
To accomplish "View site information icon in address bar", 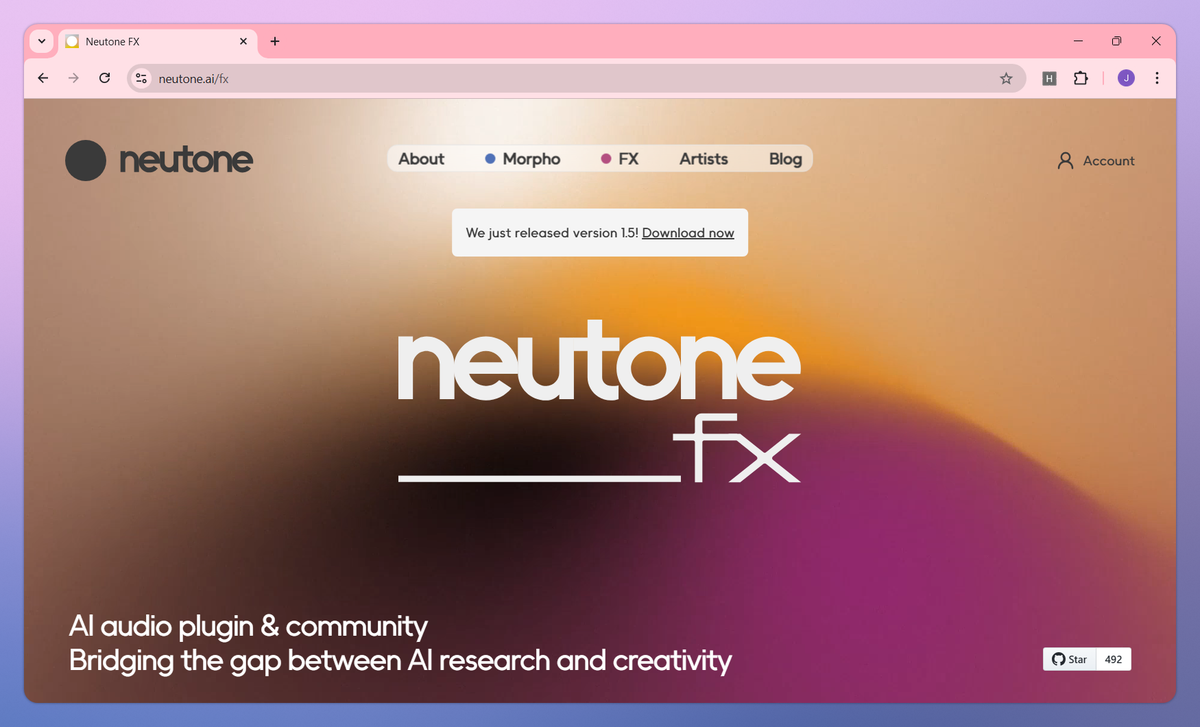I will [141, 78].
